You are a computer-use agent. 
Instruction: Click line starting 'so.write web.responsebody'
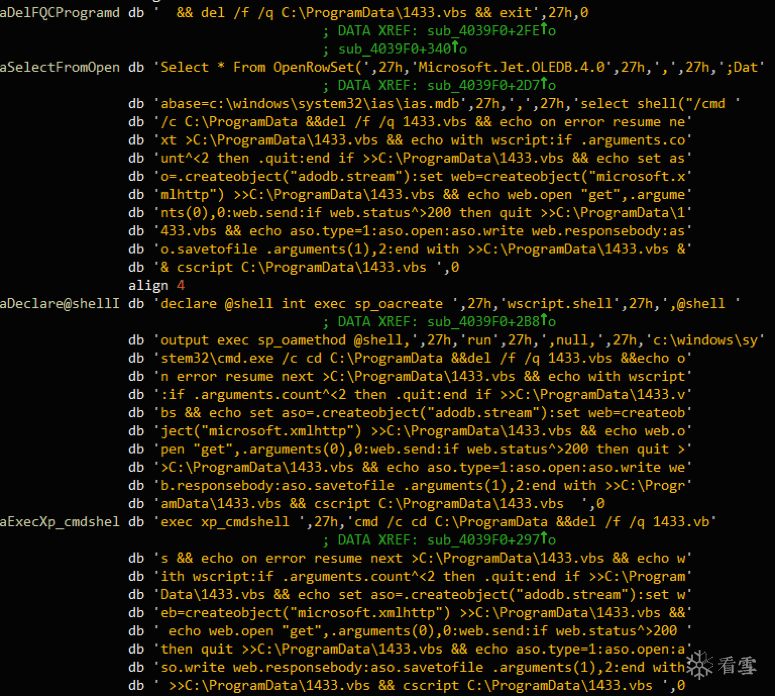pos(410,667)
